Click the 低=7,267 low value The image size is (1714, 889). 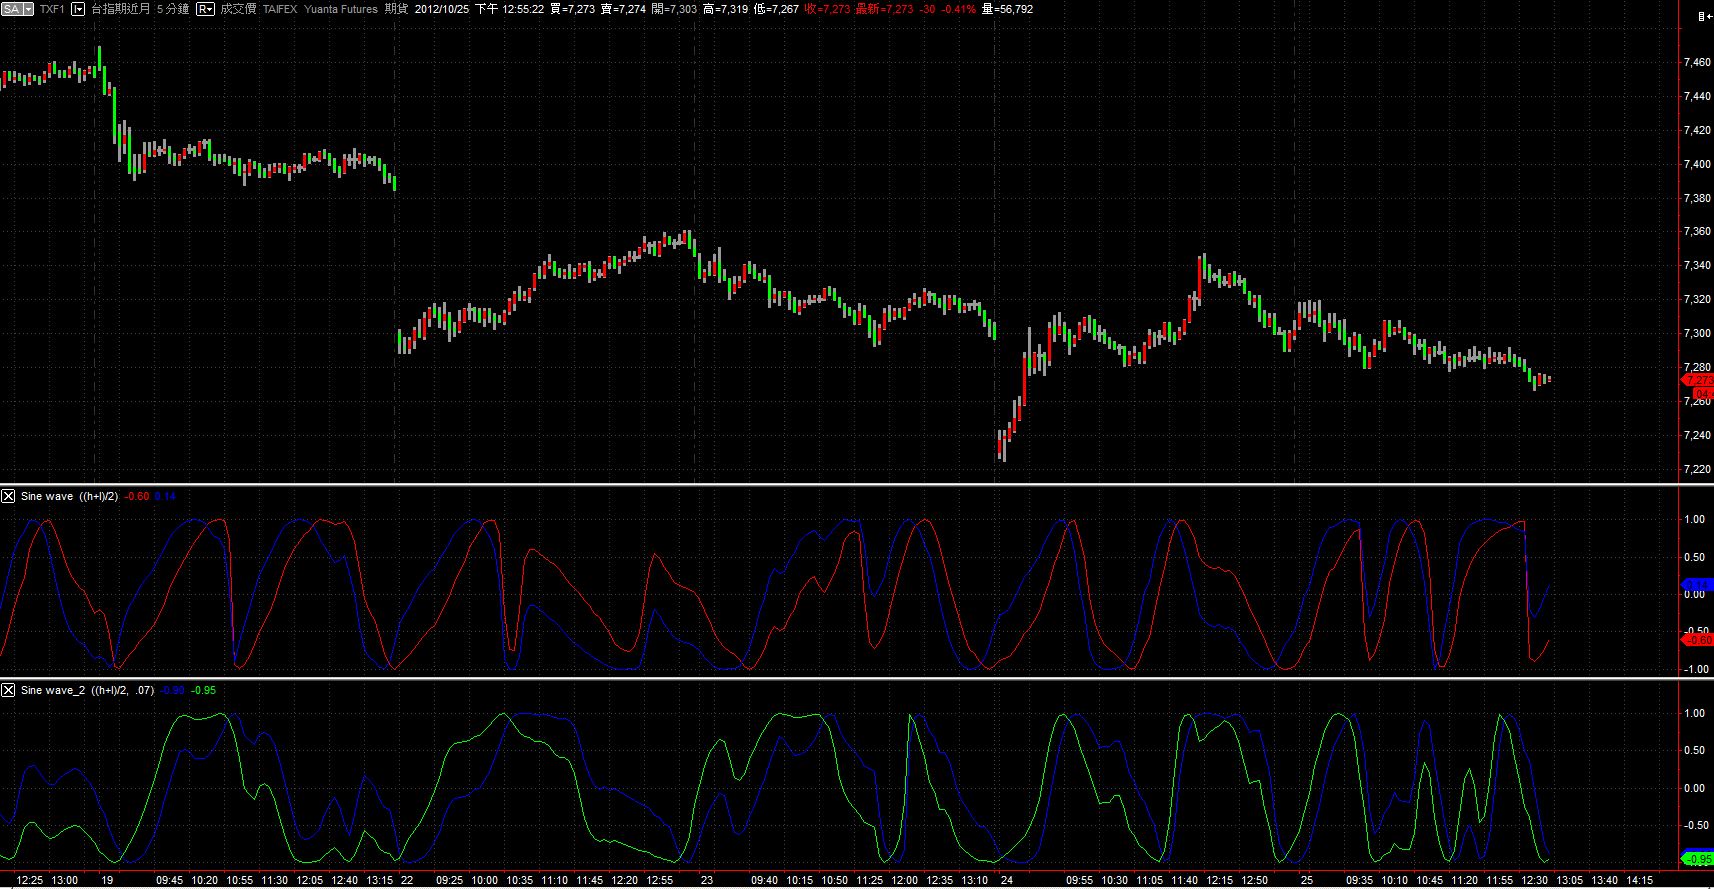[x=776, y=9]
